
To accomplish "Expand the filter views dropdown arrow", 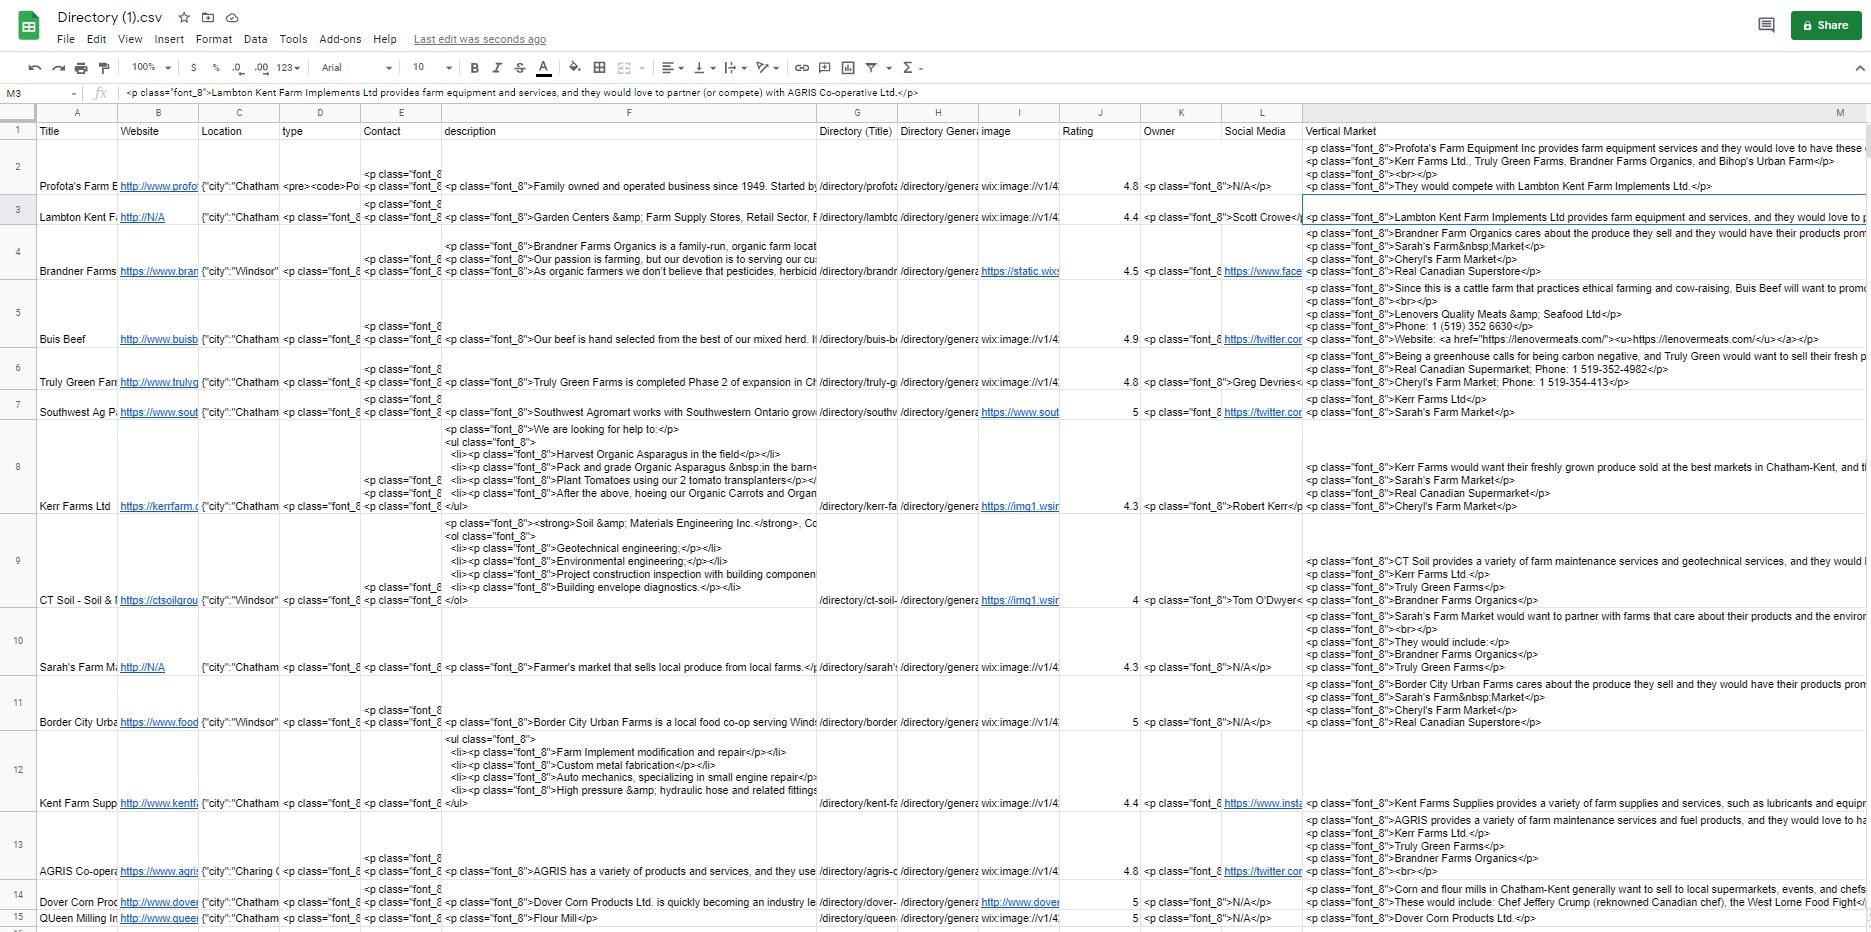I will [x=888, y=68].
